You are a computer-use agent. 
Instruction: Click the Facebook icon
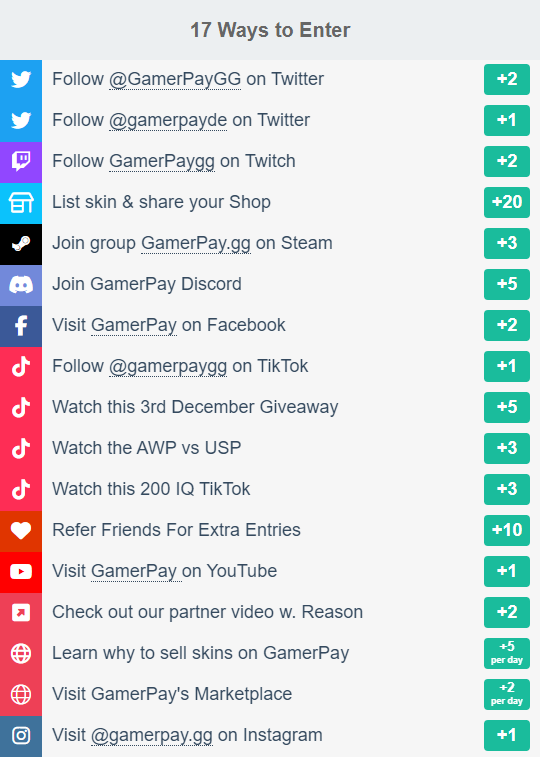click(x=21, y=325)
